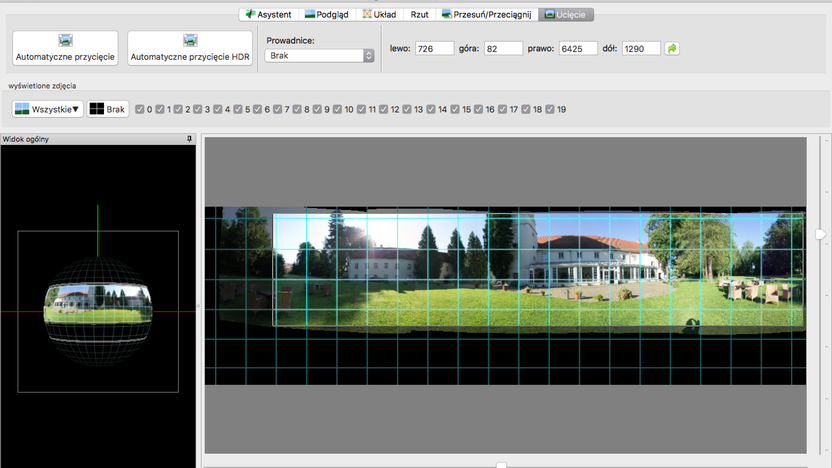Toggle image 17 checkbox
The width and height of the screenshot is (832, 468).
tap(502, 109)
